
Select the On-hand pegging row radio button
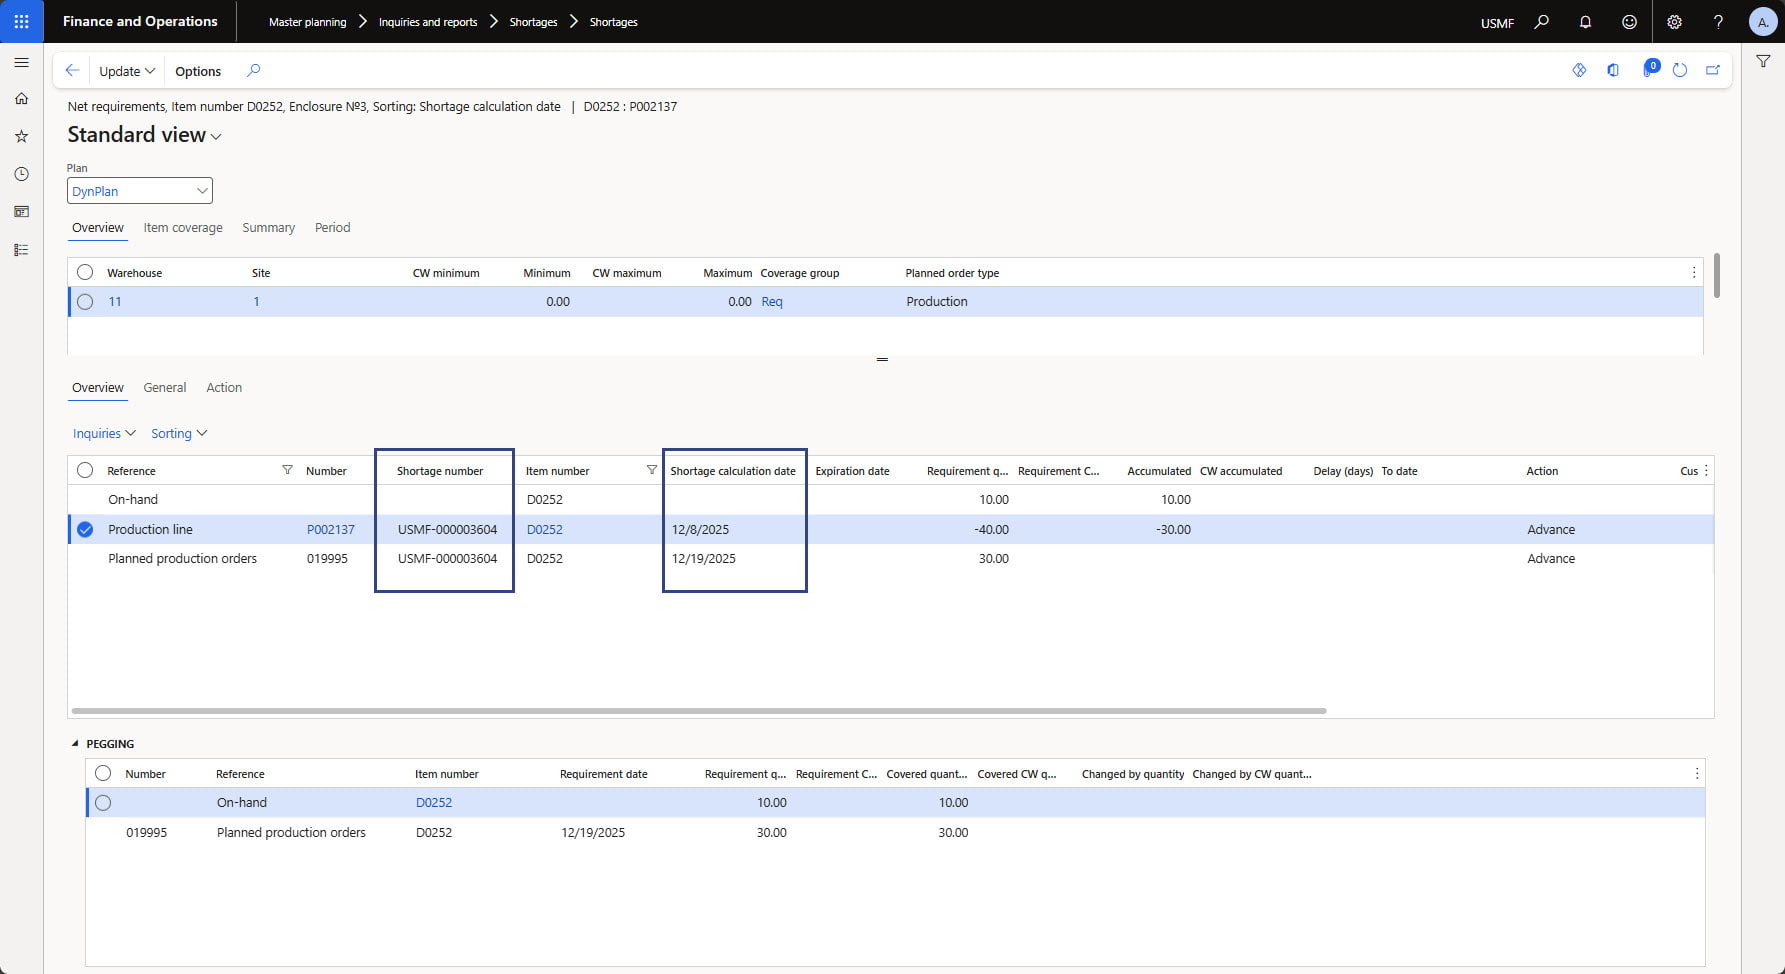click(103, 803)
